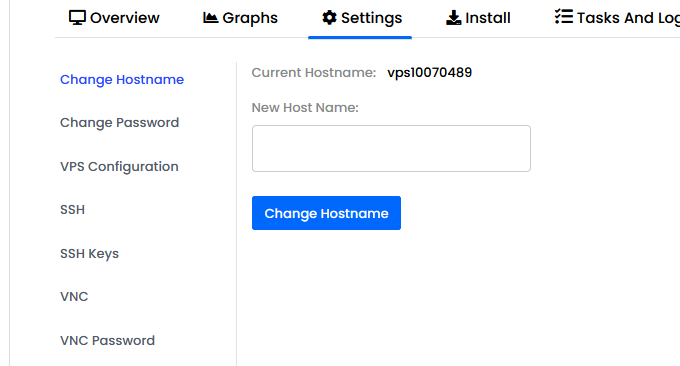Select the VNC sidebar item

74,297
